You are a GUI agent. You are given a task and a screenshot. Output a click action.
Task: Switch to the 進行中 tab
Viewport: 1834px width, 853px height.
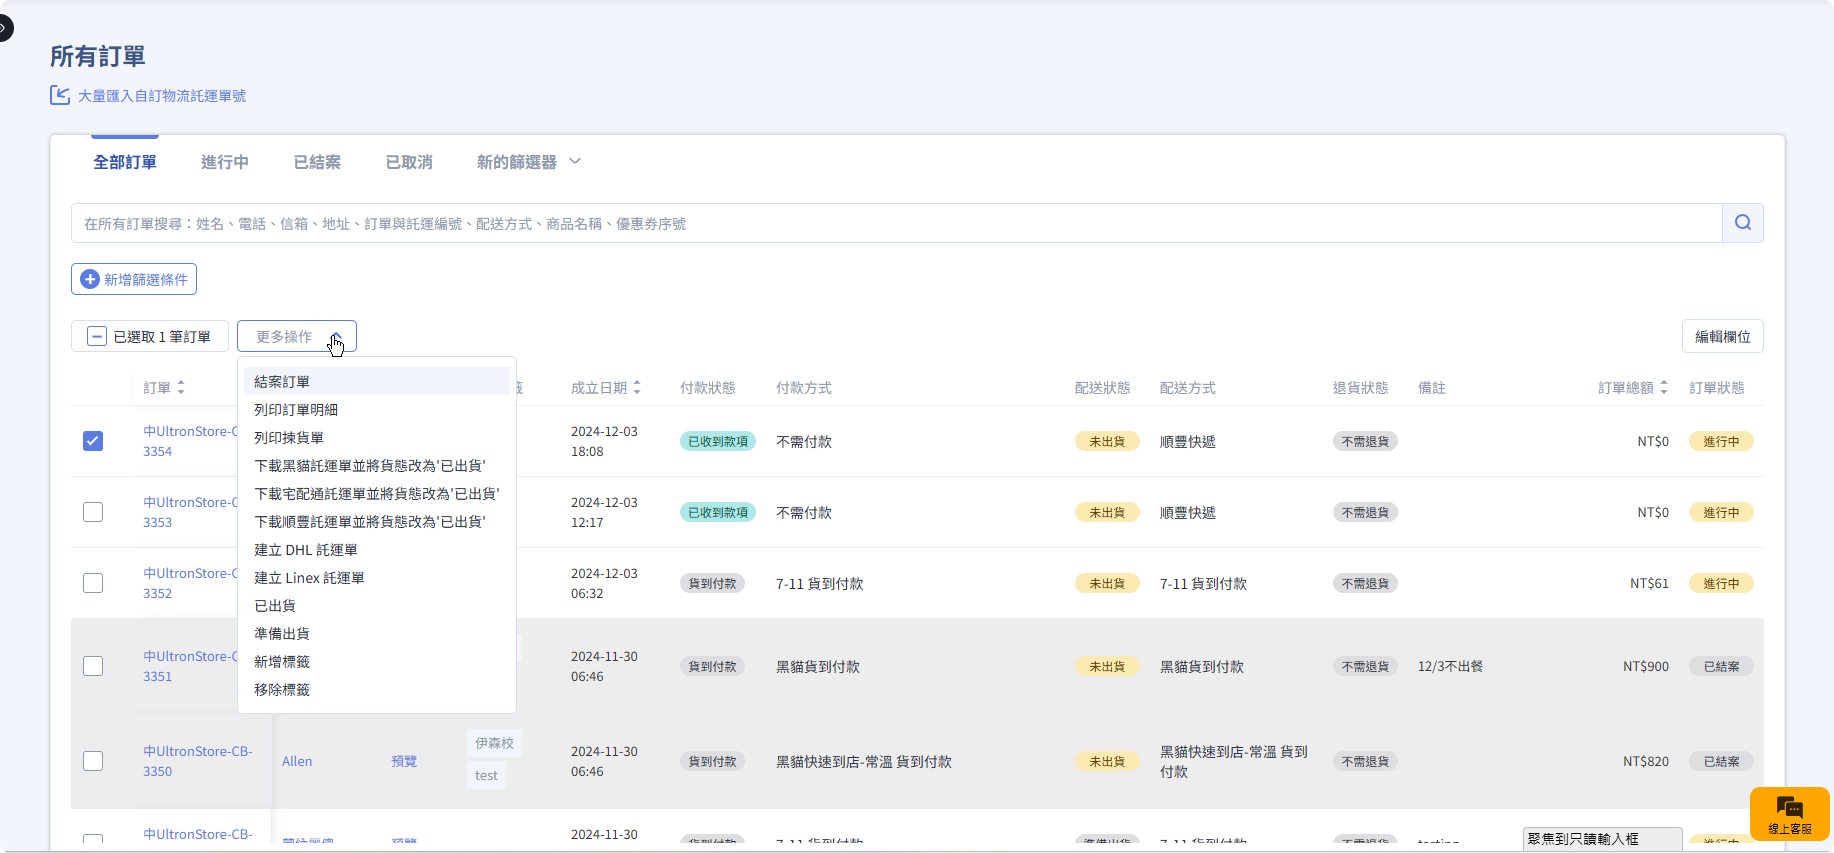[225, 162]
